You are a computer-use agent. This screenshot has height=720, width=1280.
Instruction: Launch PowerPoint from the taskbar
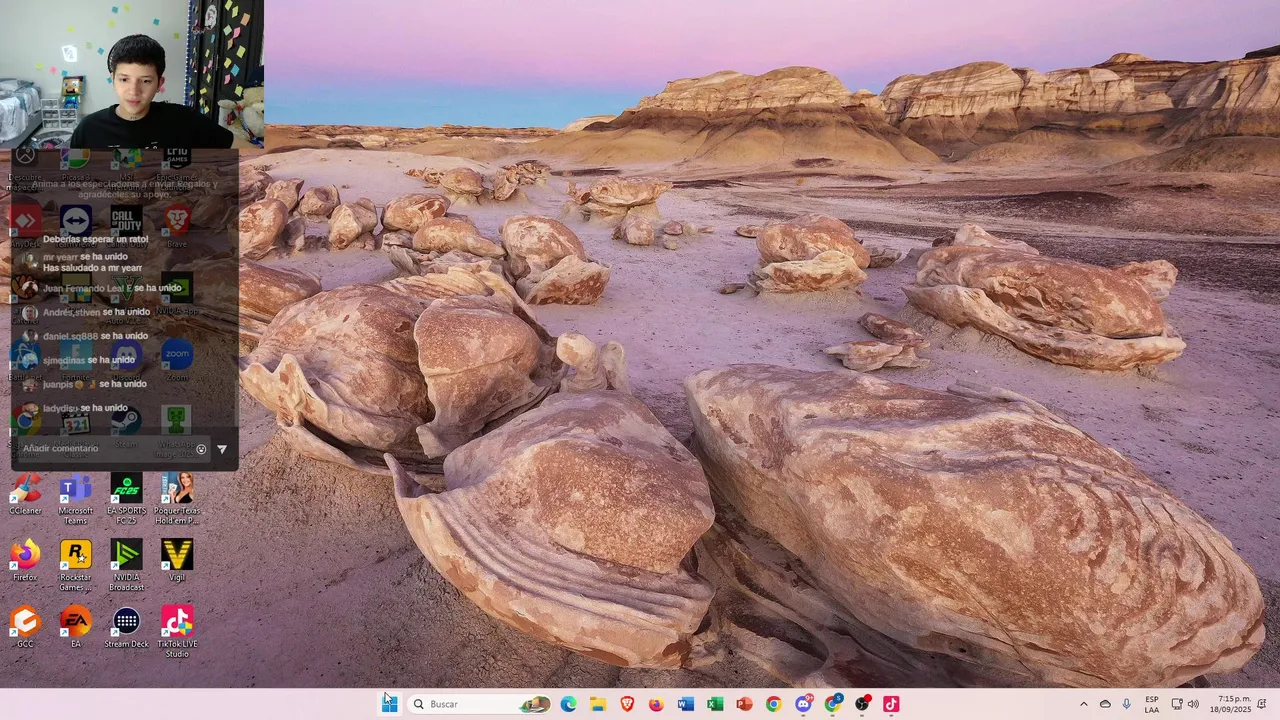click(x=744, y=704)
